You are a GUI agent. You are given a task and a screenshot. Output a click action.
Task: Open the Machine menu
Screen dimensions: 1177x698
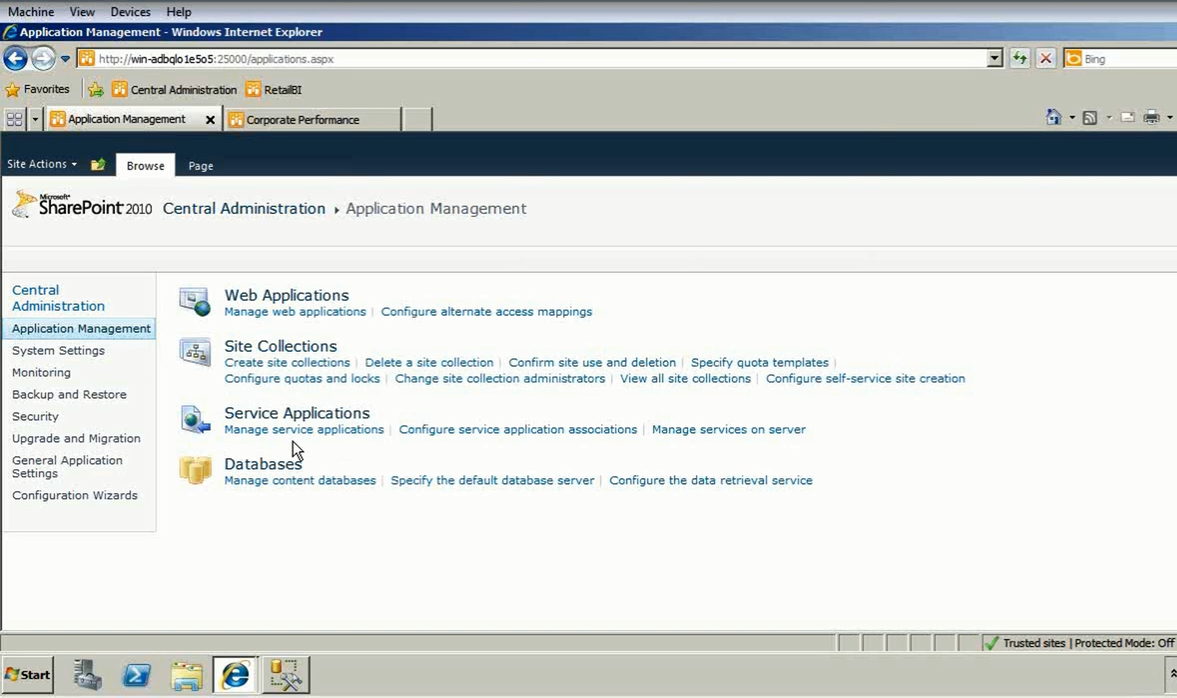tap(30, 11)
